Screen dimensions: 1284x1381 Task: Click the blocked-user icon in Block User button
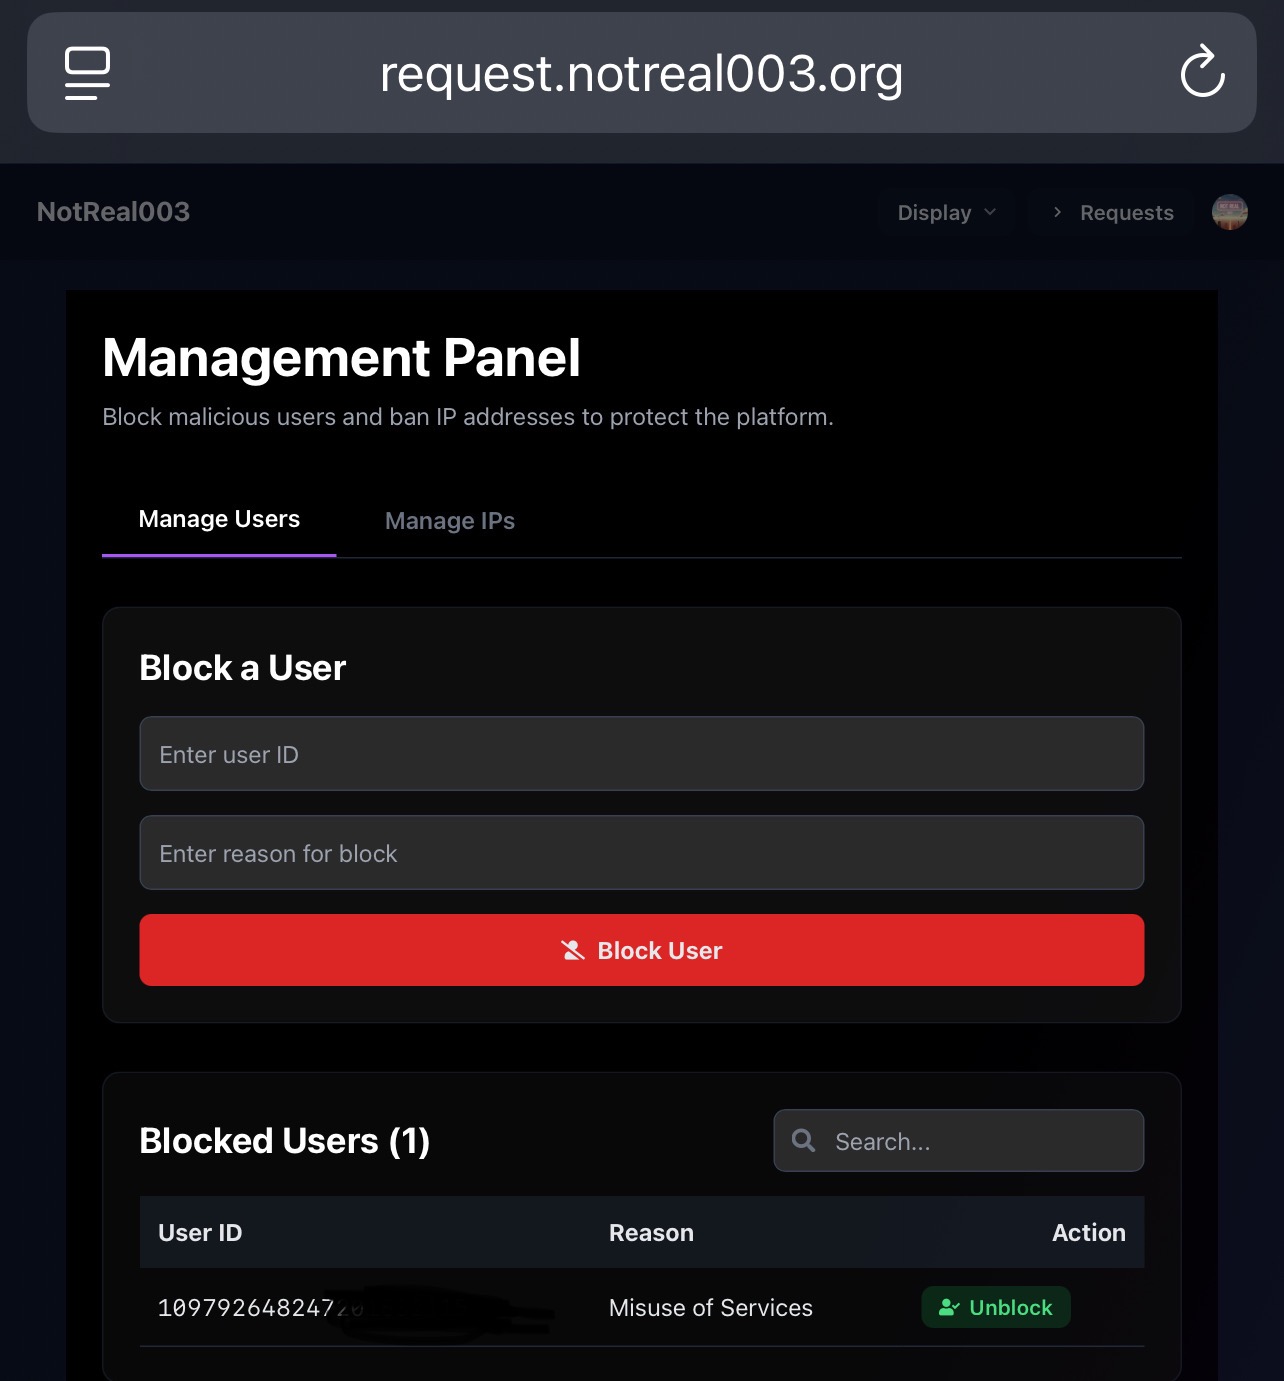573,950
